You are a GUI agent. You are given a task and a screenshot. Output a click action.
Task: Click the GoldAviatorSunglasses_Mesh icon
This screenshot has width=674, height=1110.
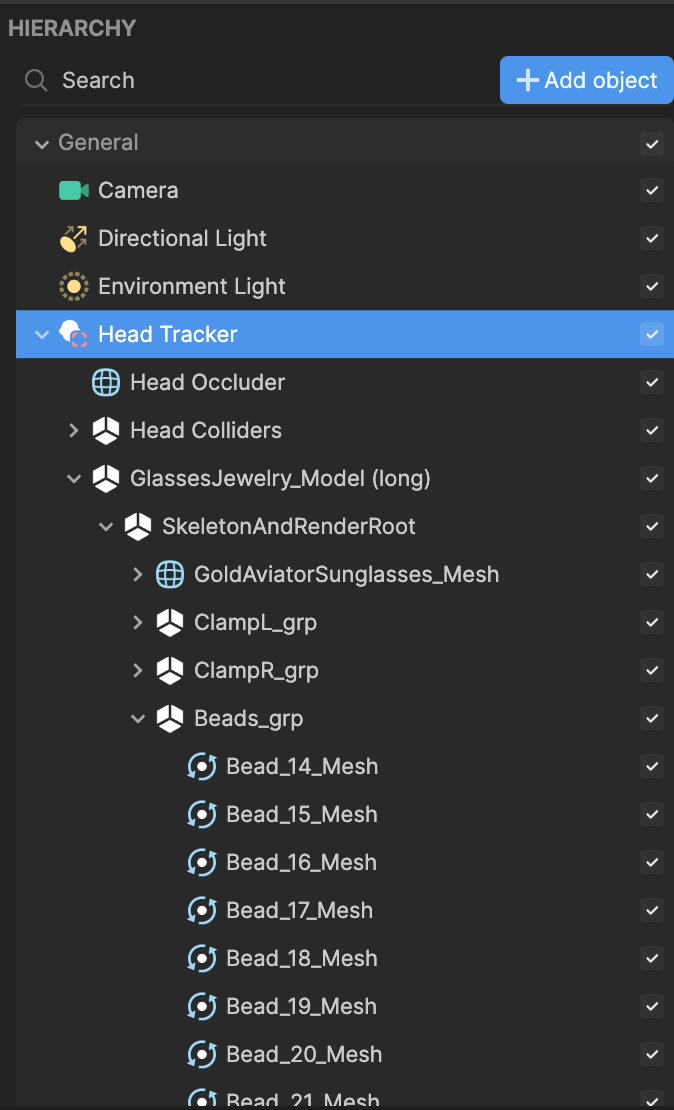(170, 574)
